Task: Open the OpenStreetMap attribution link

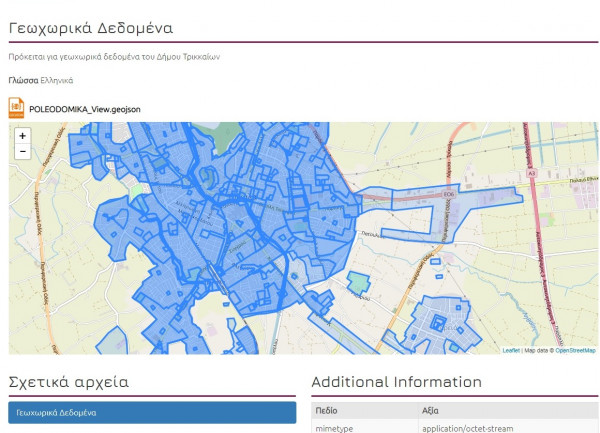Action: click(x=575, y=350)
